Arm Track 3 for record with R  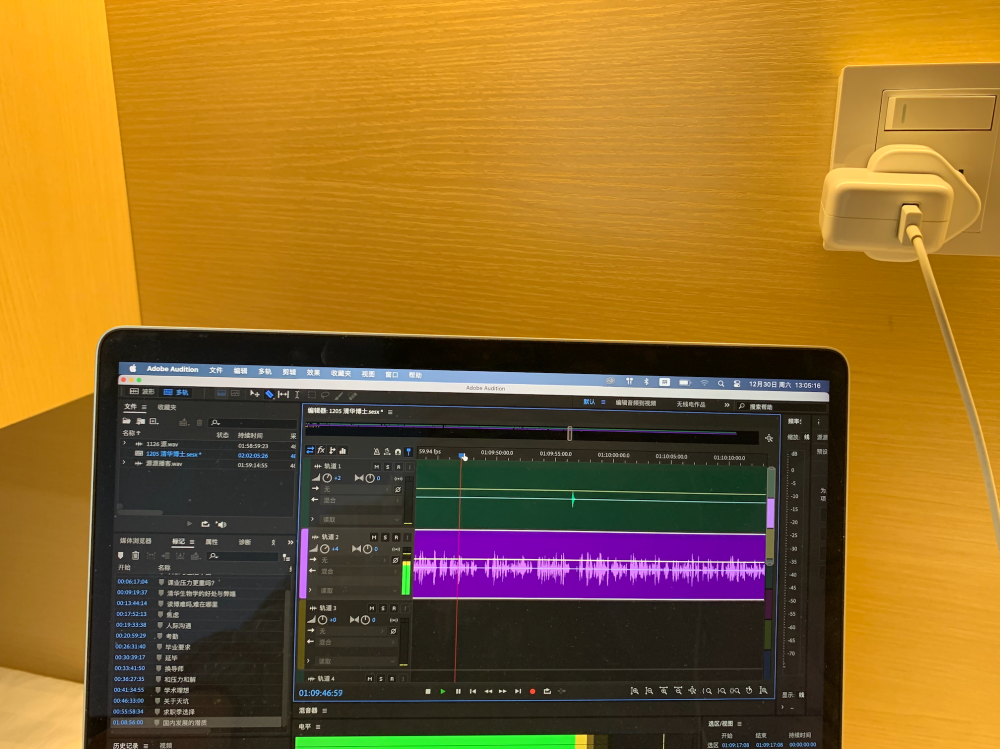tap(394, 608)
